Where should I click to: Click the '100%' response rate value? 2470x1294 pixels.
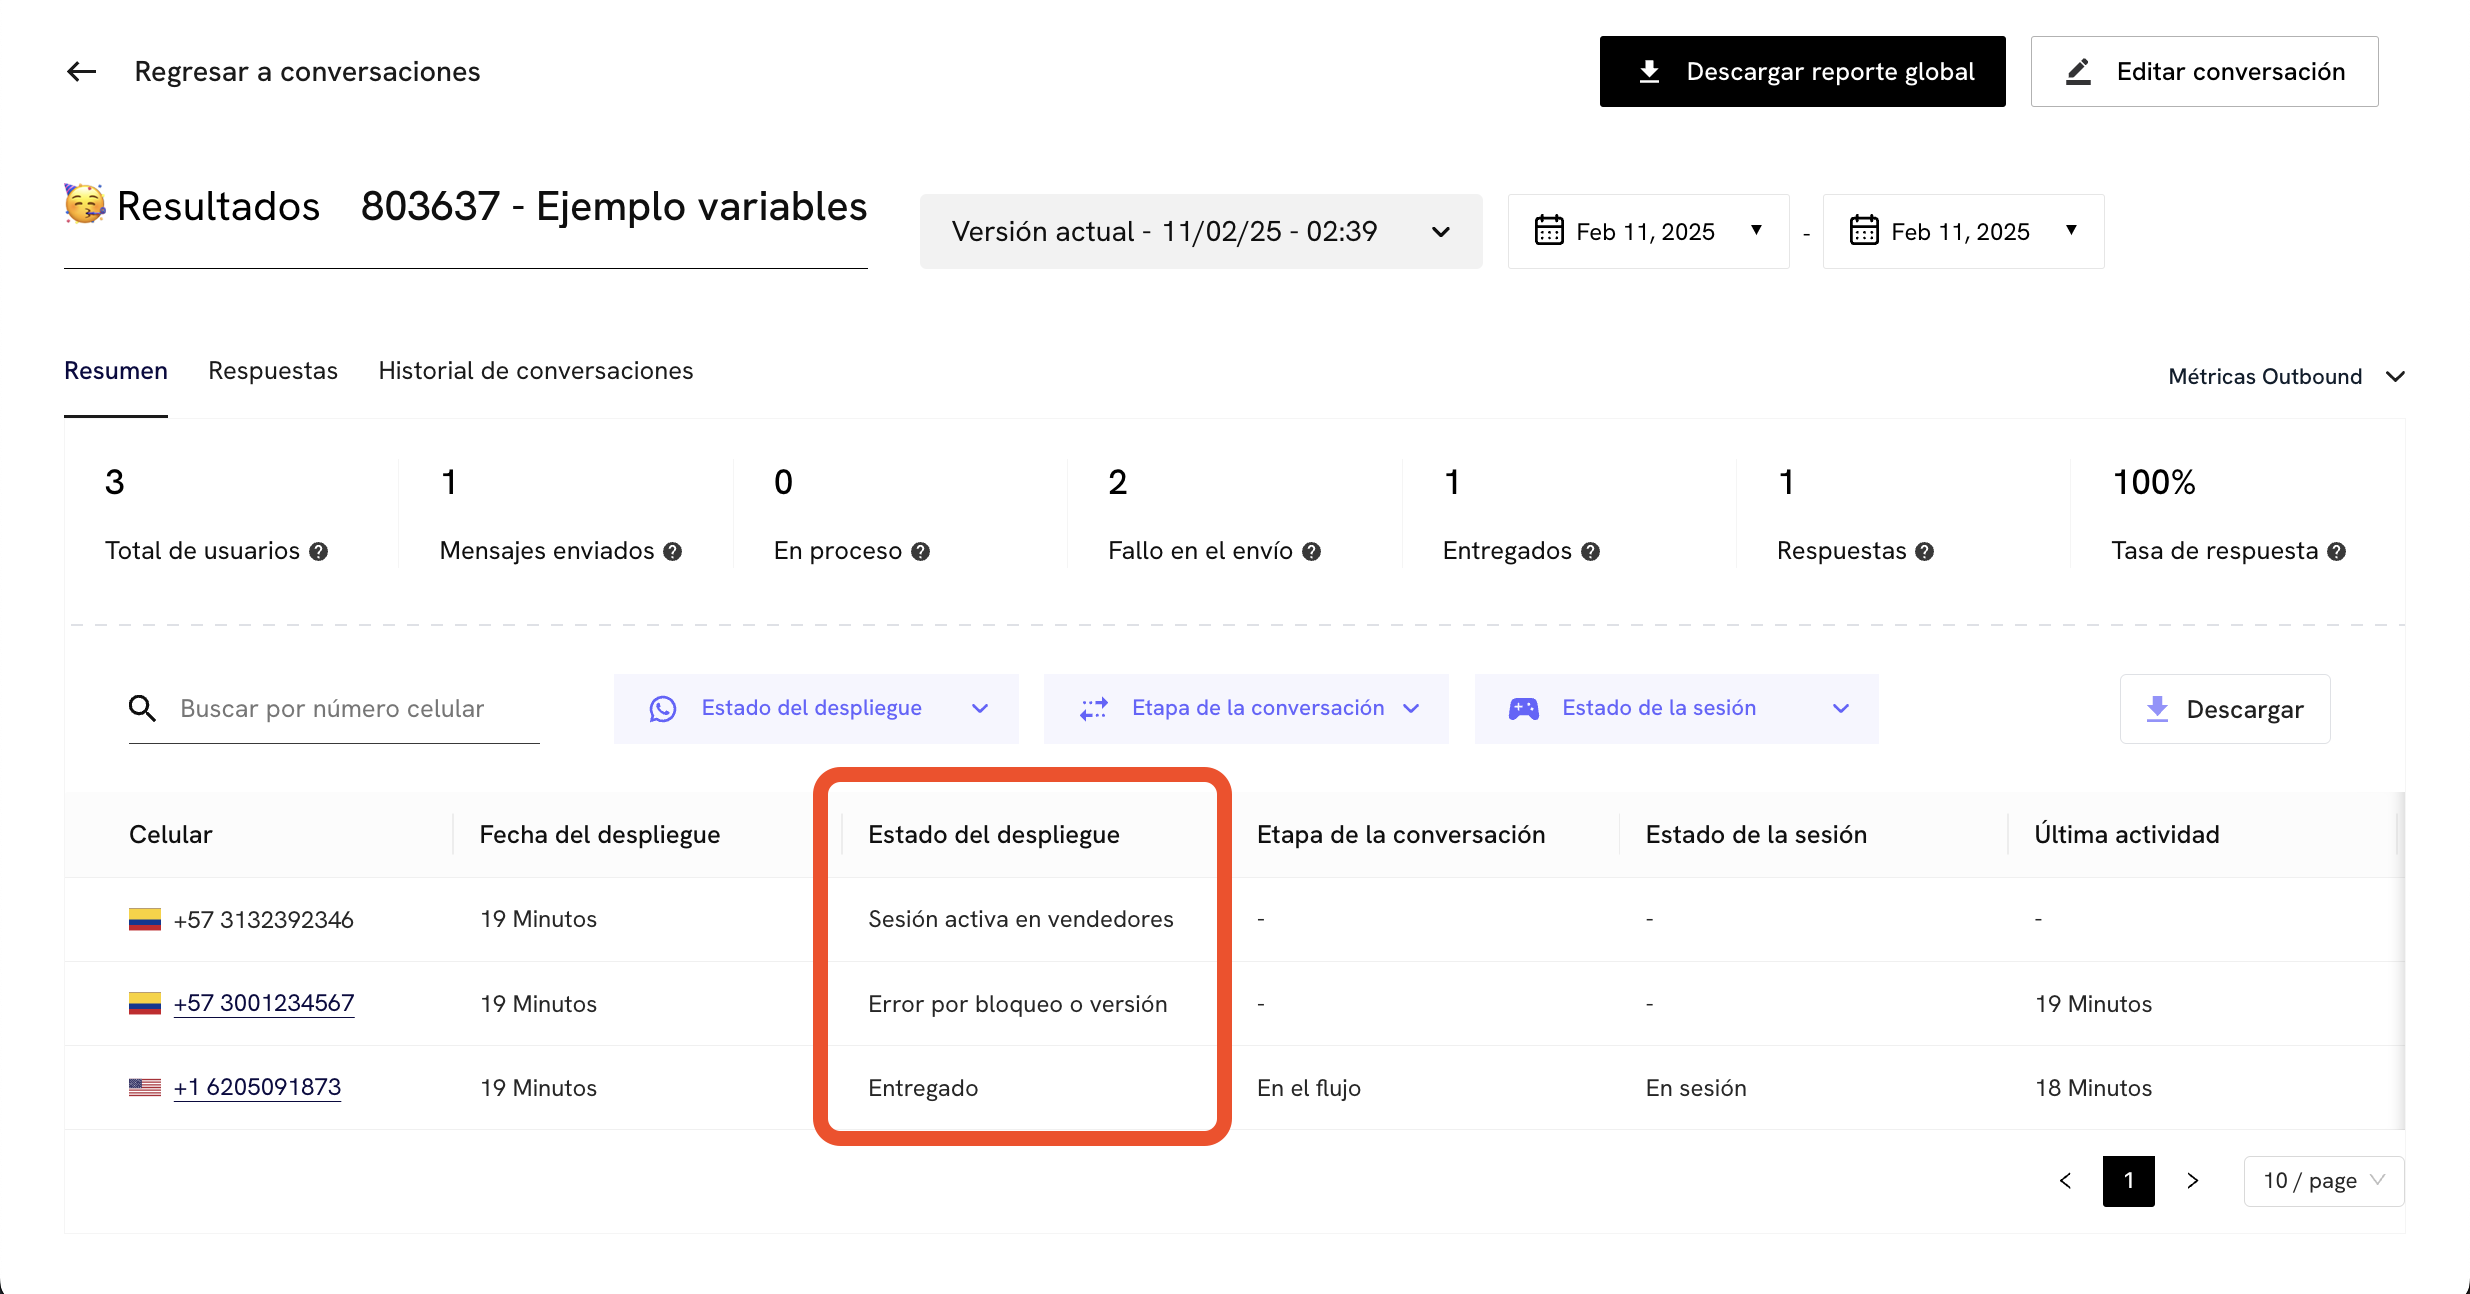(x=2153, y=483)
